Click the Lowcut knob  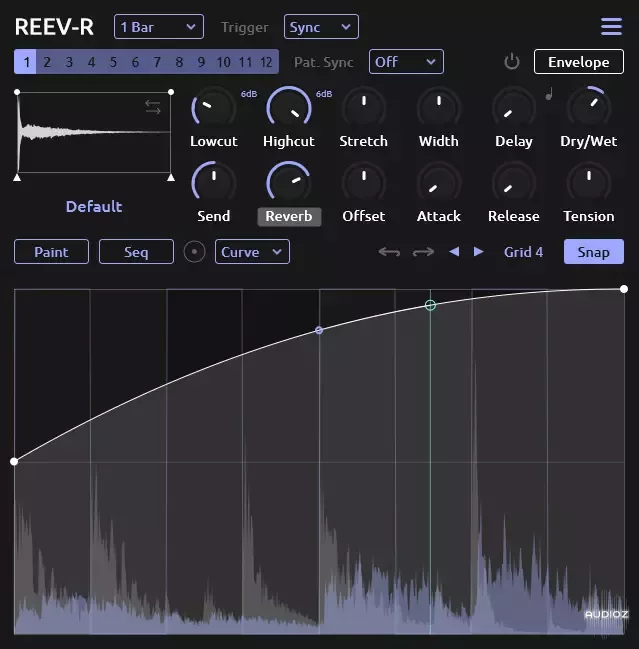[214, 108]
